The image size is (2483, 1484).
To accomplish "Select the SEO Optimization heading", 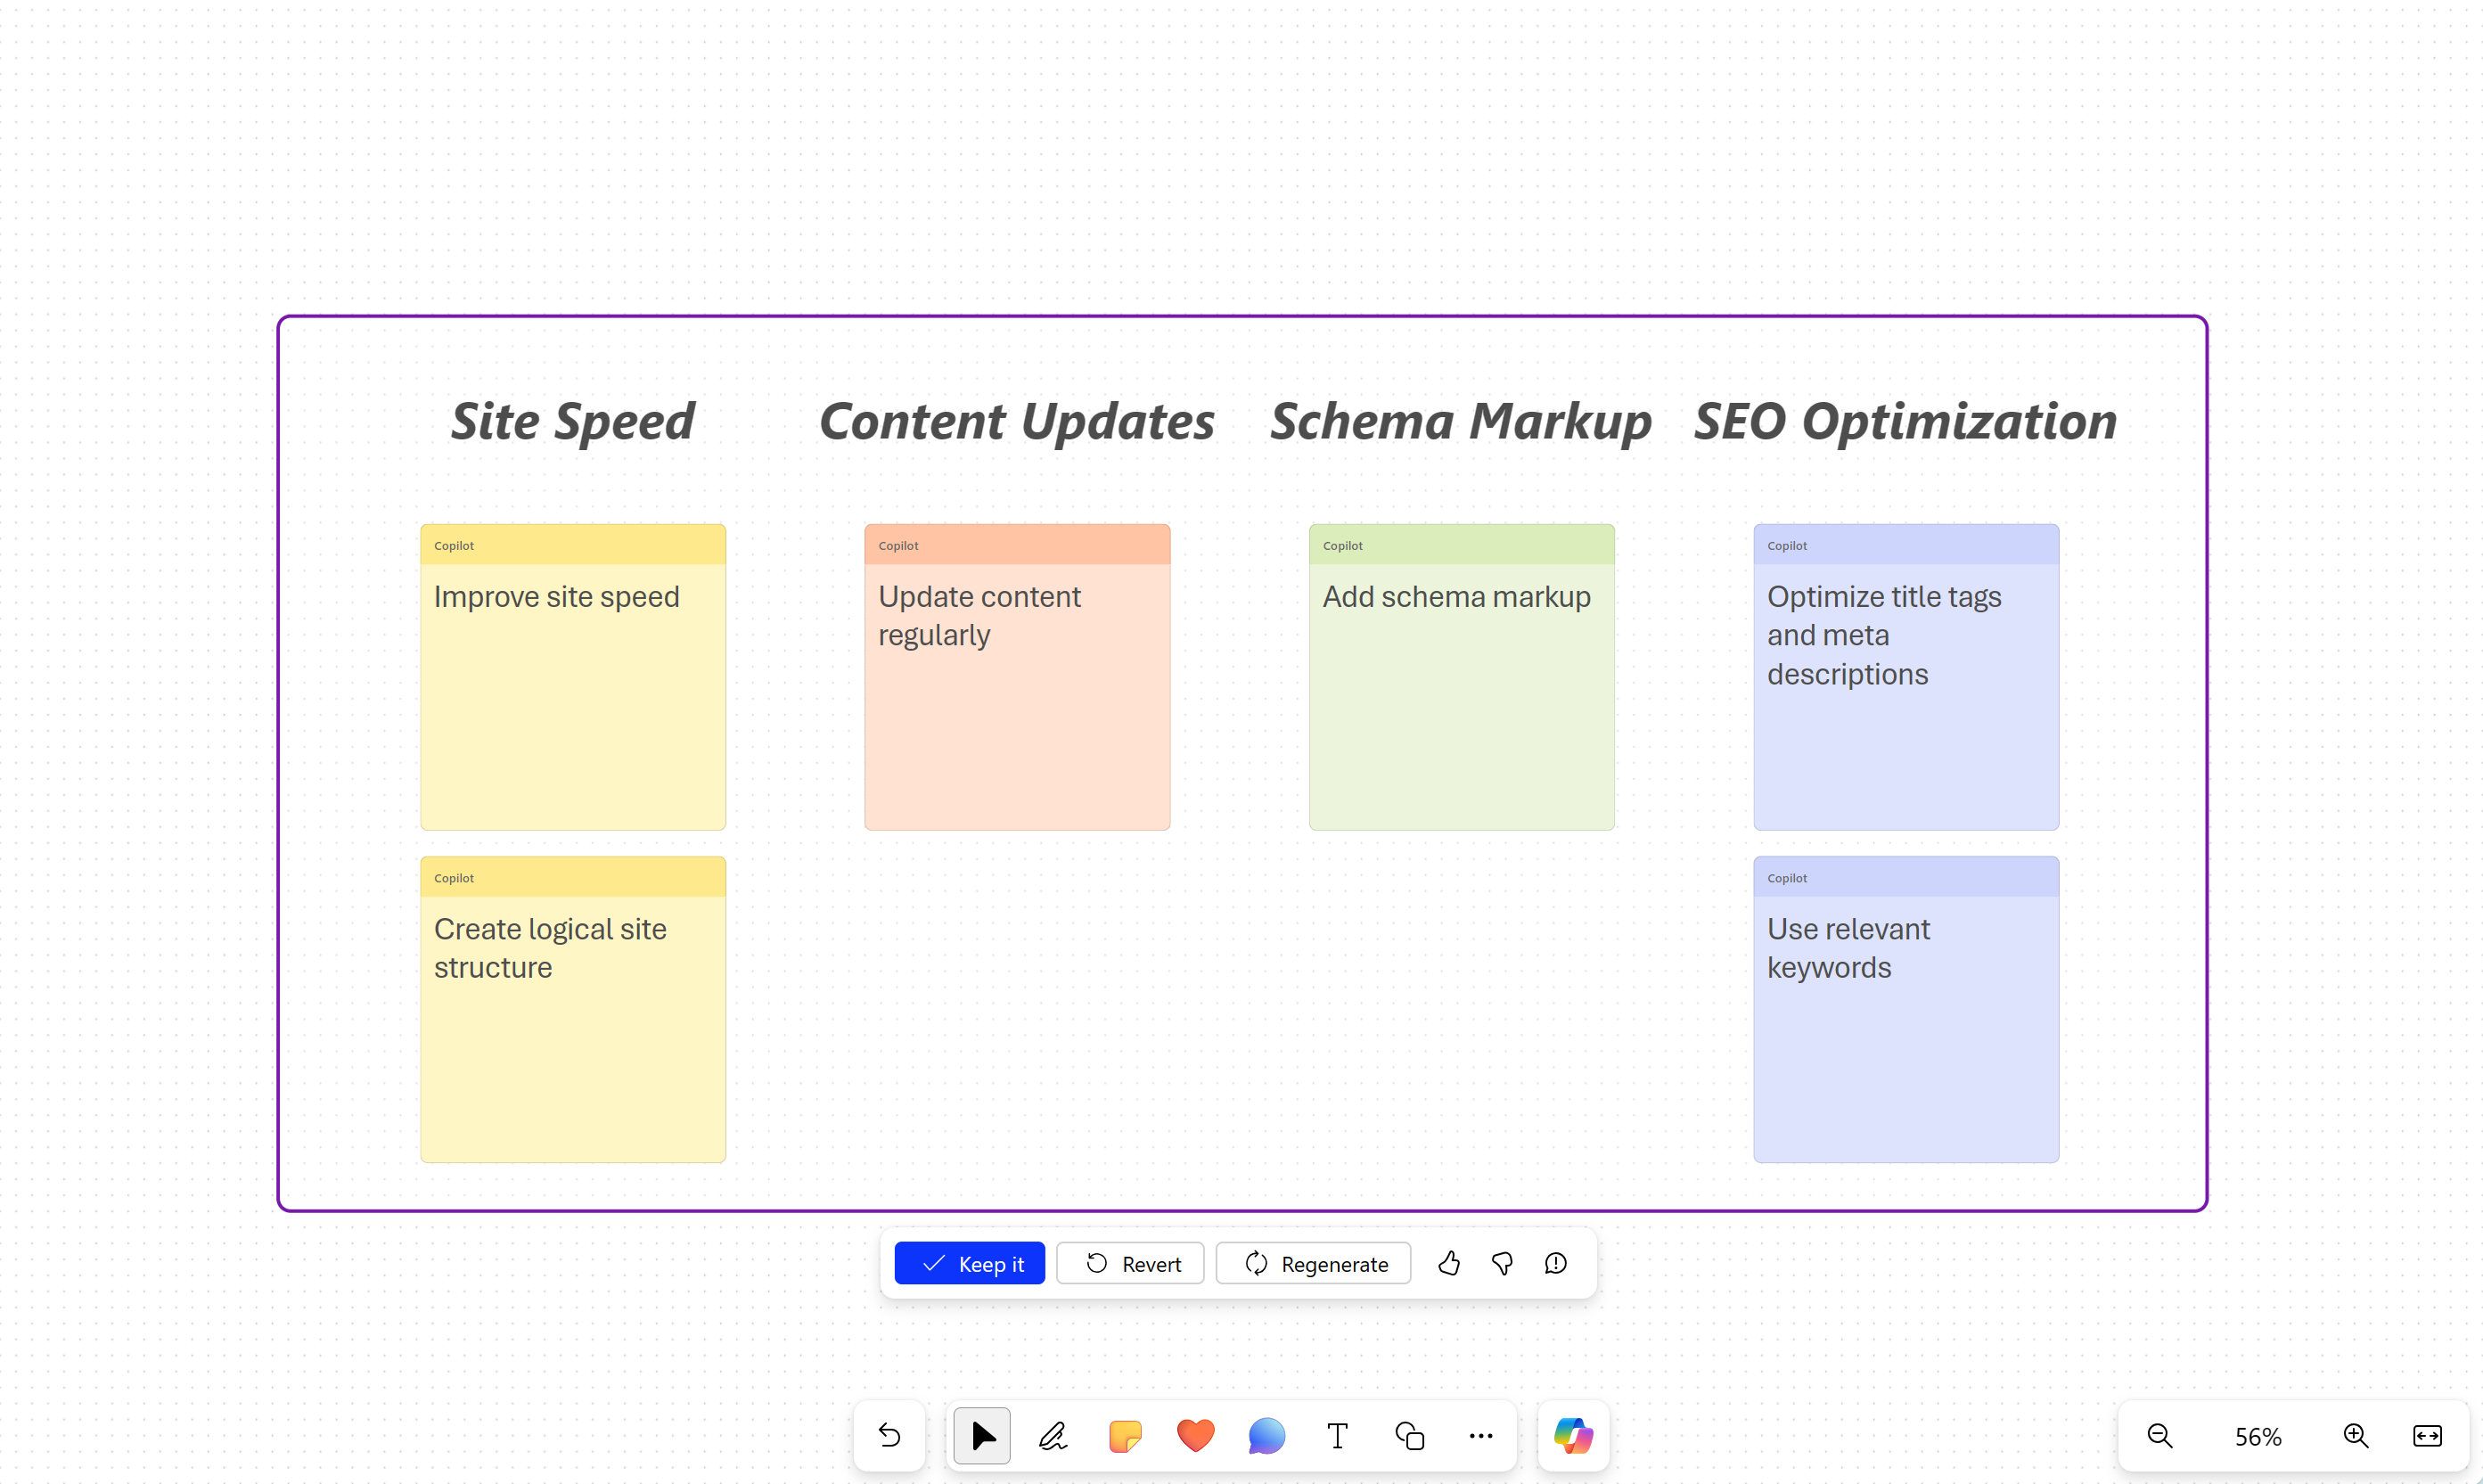I will click(1903, 421).
